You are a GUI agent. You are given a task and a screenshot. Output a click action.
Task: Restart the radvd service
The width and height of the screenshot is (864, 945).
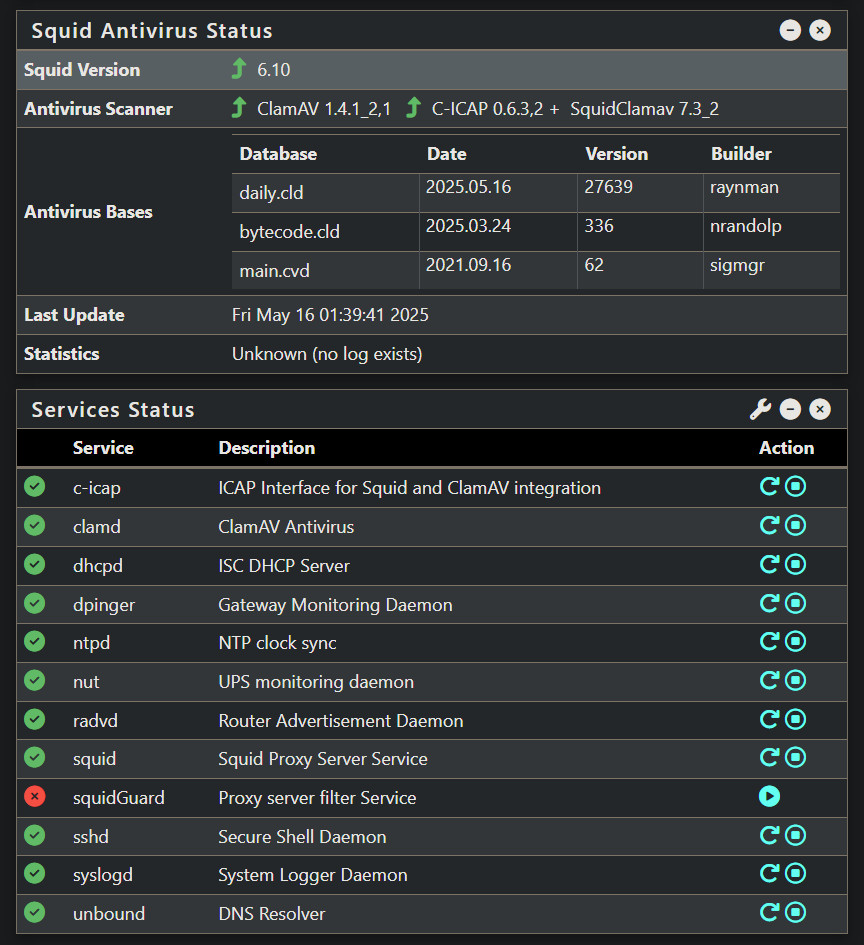pos(769,719)
